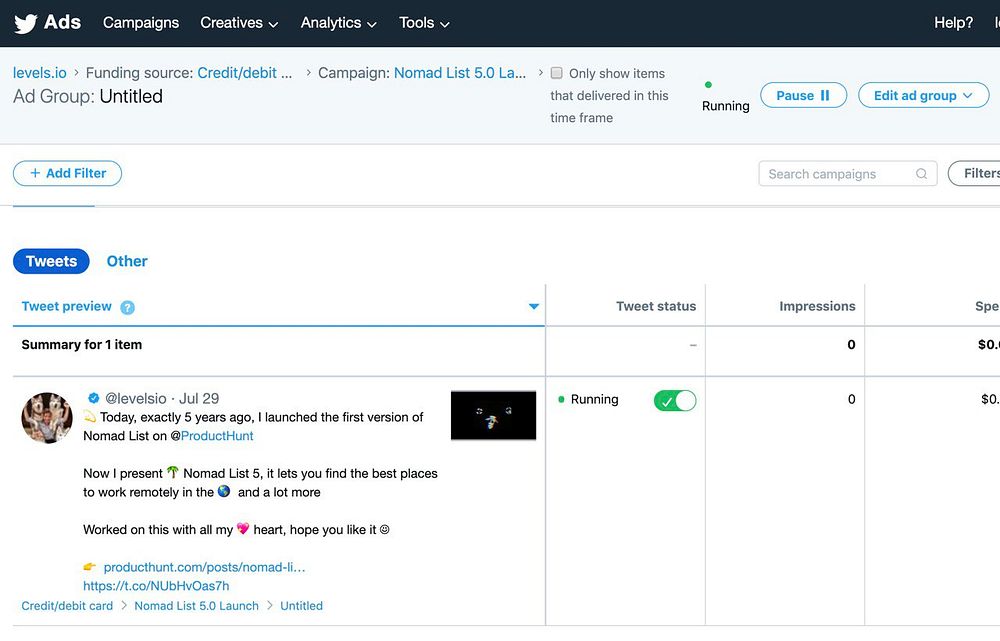Image resolution: width=1000 pixels, height=641 pixels.
Task: Click 'Summary for 1 item' row label
Action: (x=82, y=344)
